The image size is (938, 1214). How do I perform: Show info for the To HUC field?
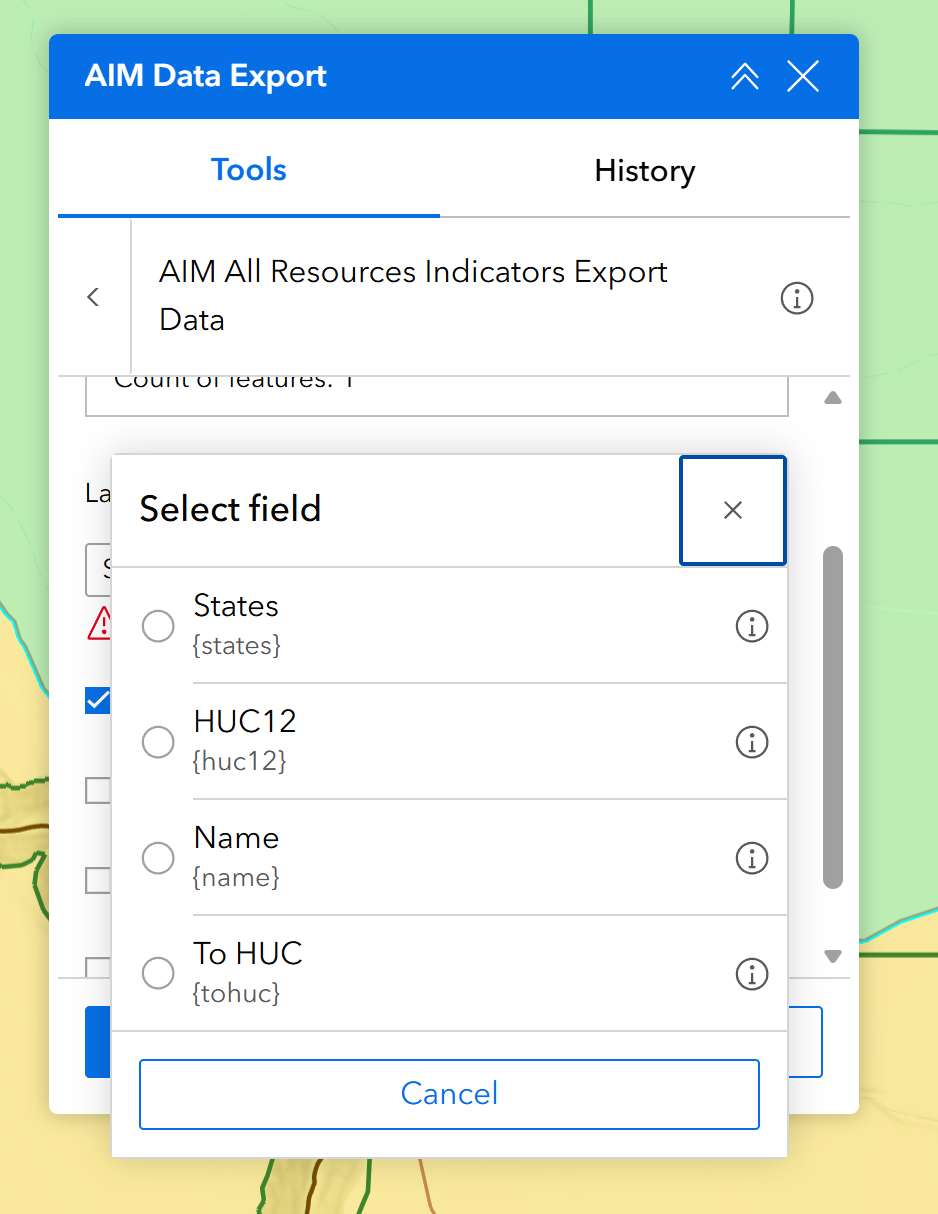[x=752, y=974]
